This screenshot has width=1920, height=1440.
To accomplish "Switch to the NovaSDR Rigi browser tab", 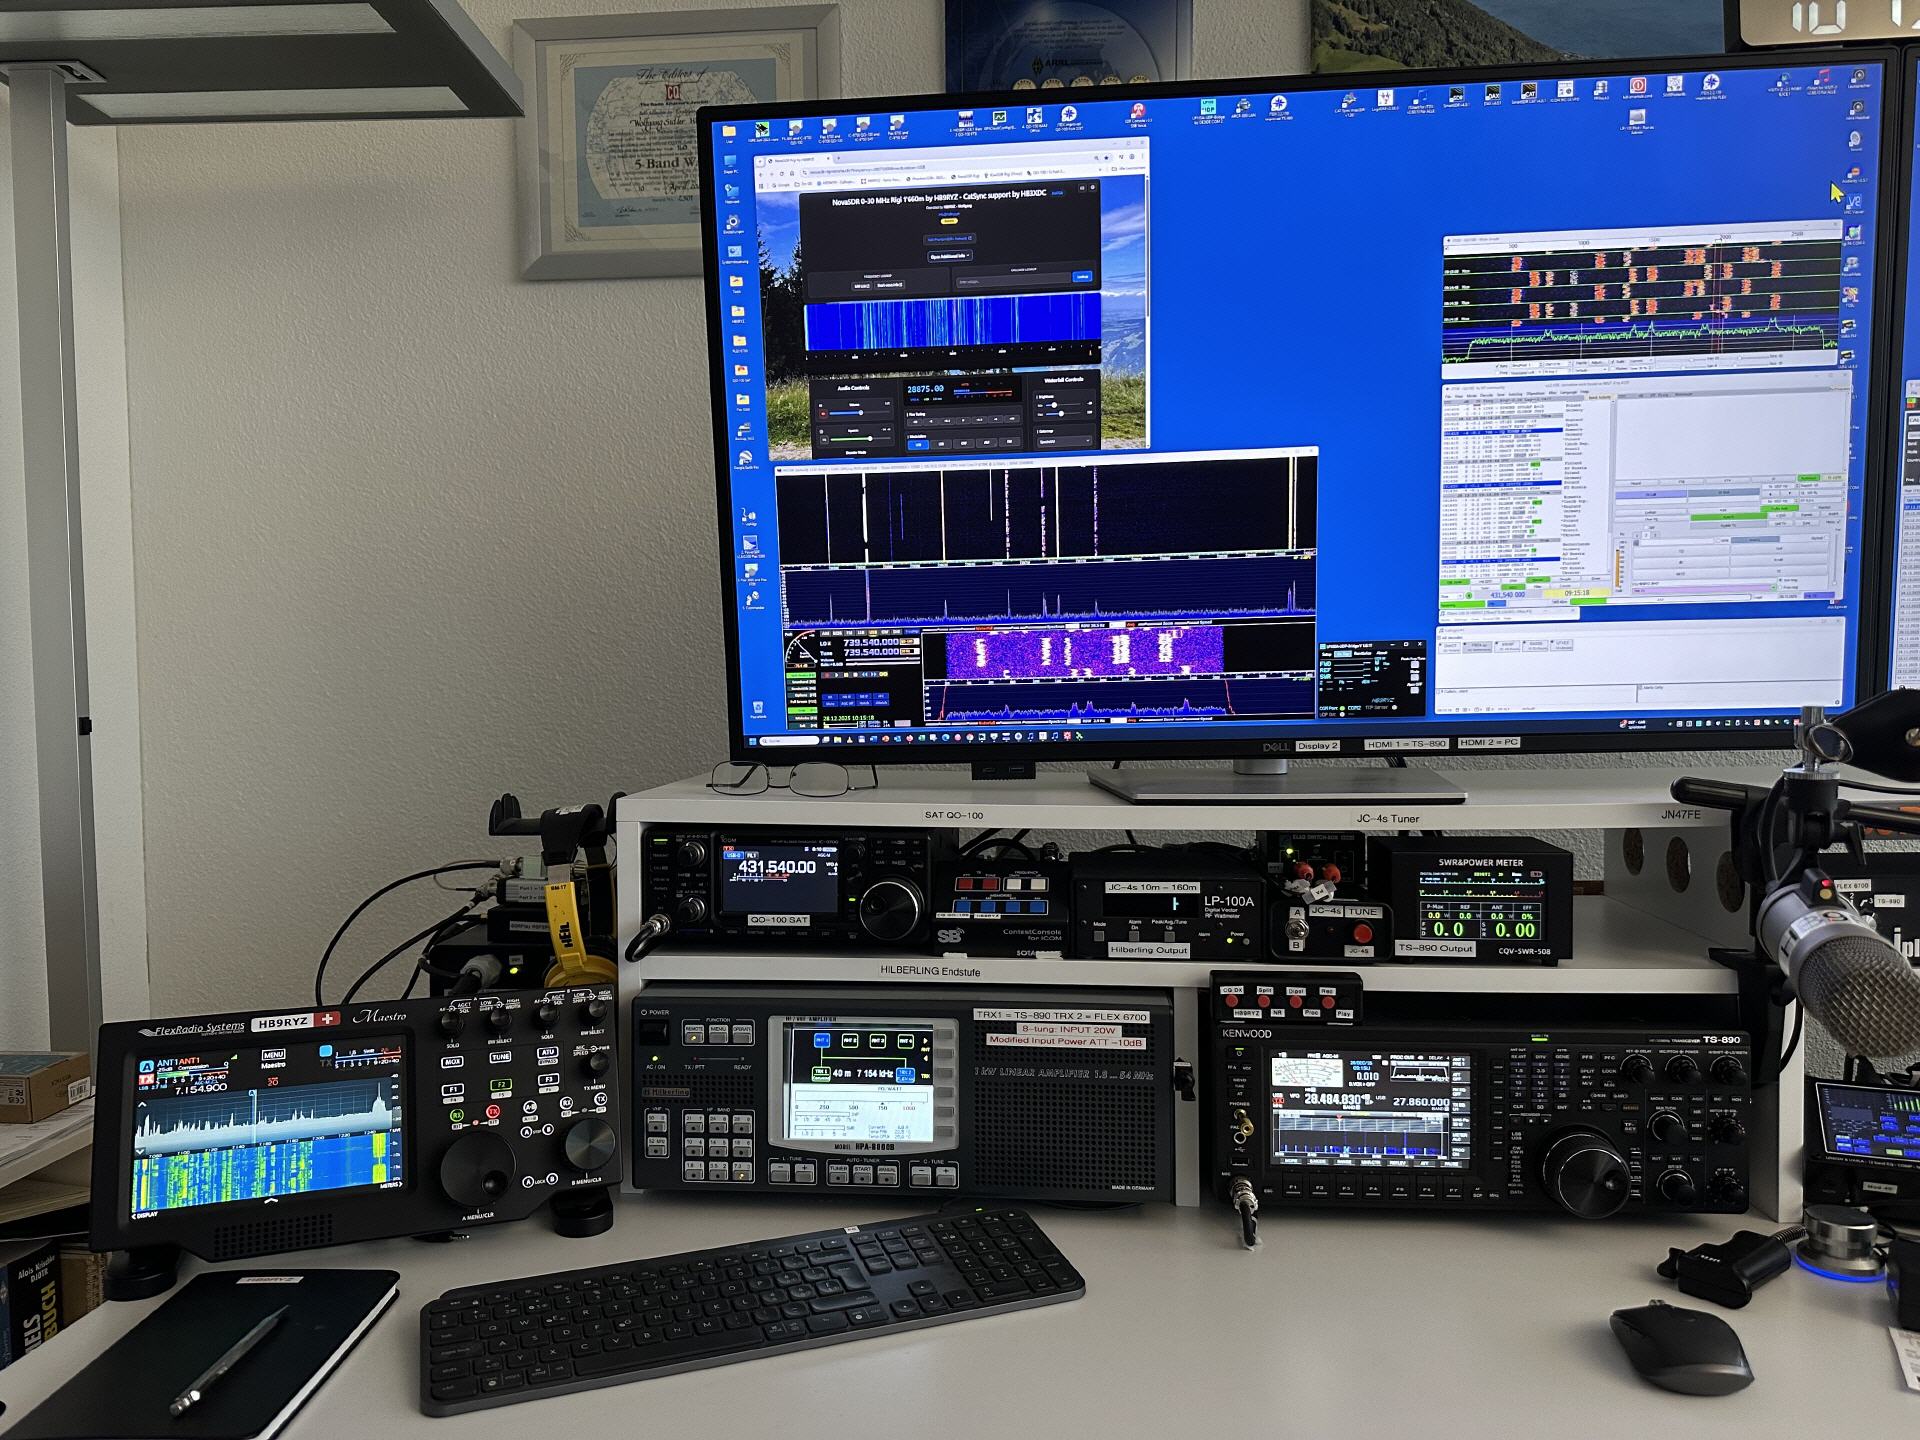I will (793, 160).
